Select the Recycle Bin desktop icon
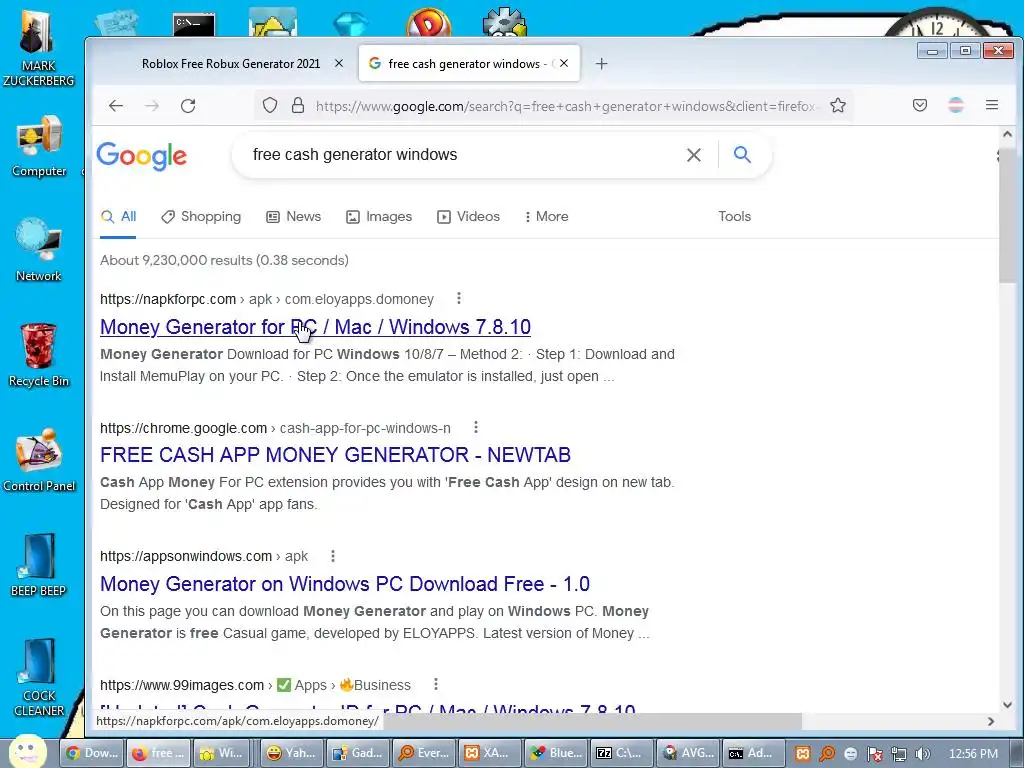Image resolution: width=1024 pixels, height=768 pixels. pyautogui.click(x=39, y=355)
